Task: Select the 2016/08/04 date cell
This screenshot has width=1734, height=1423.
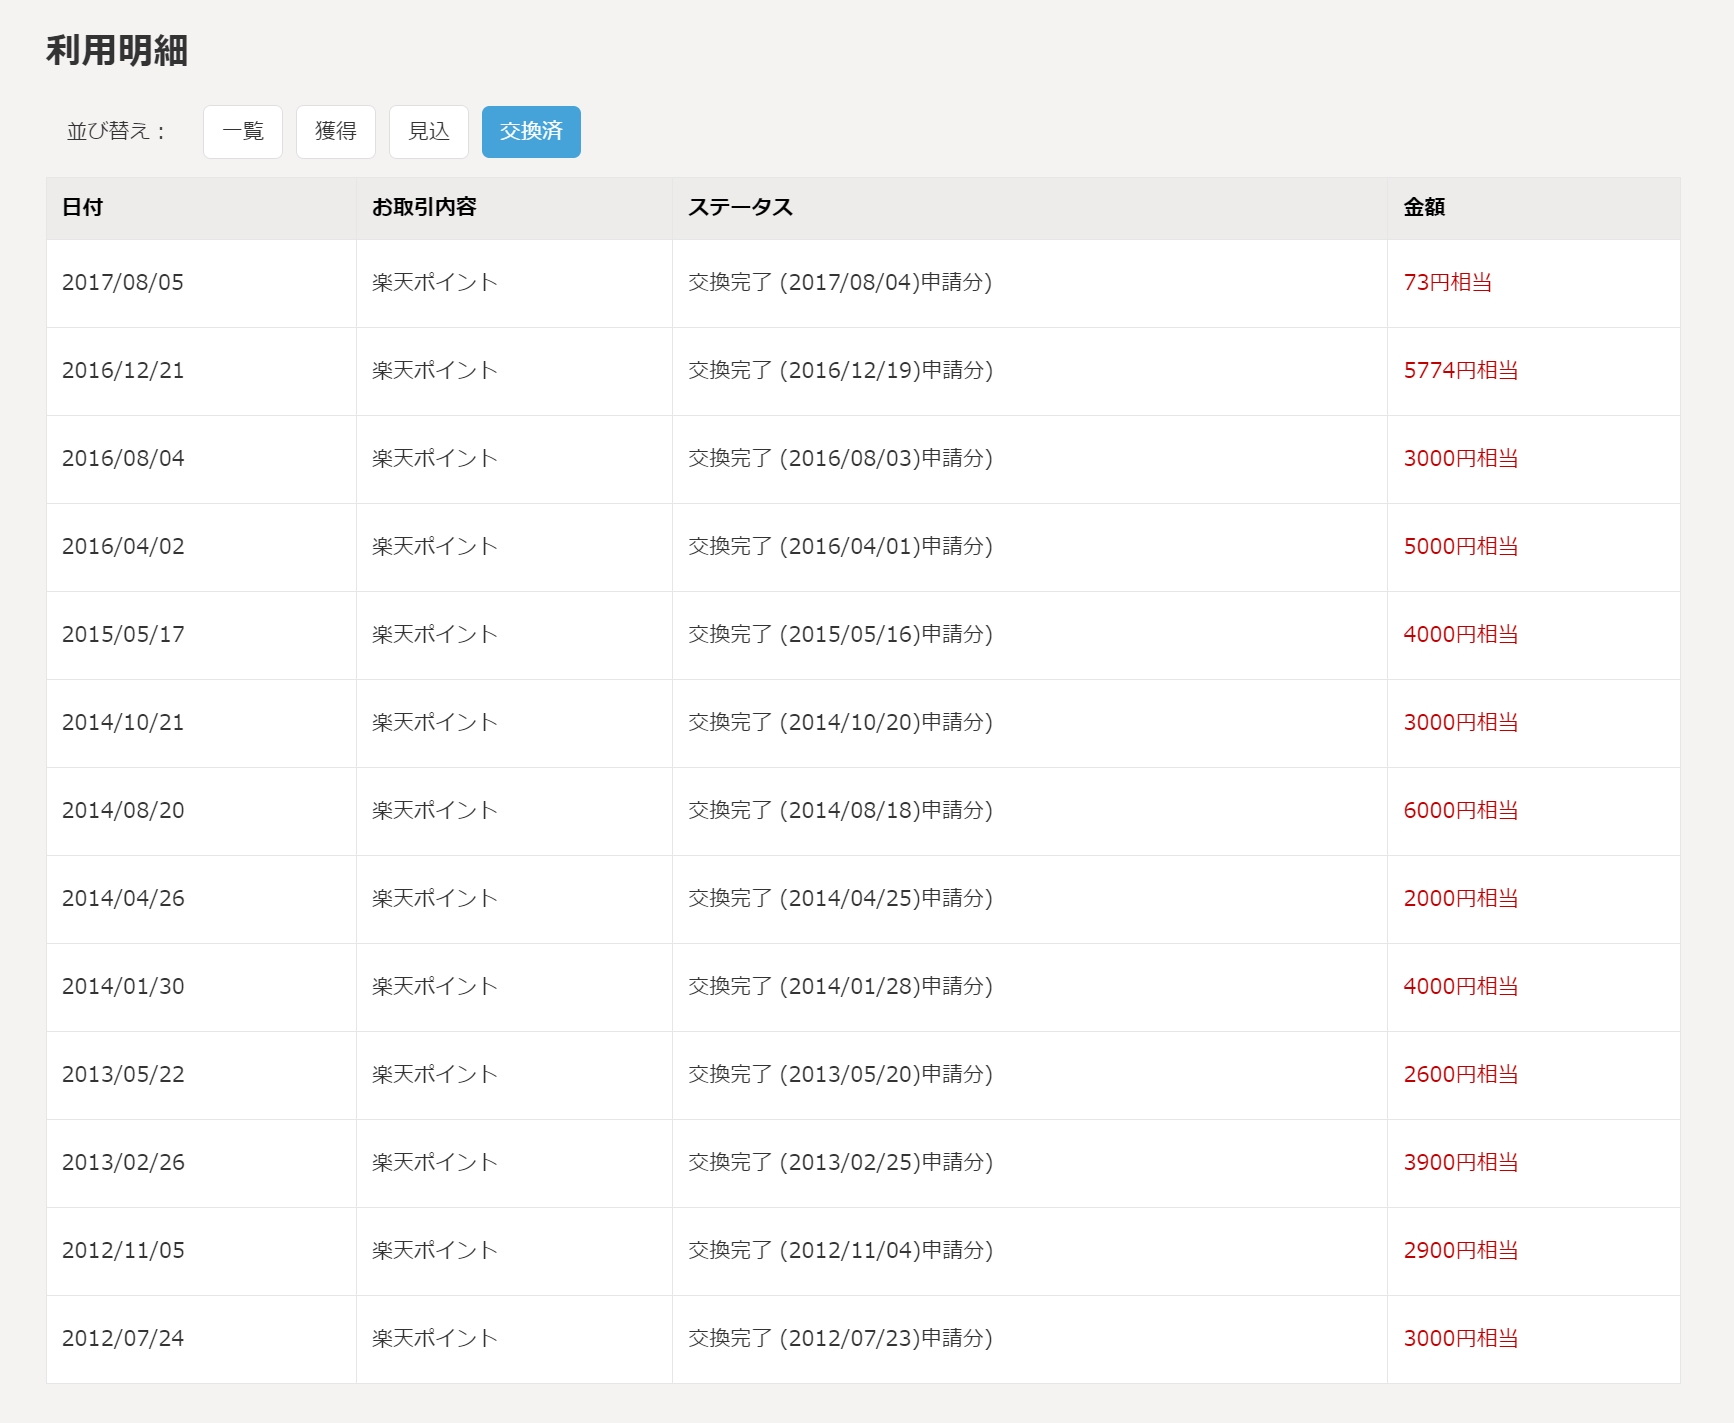Action: [x=123, y=459]
